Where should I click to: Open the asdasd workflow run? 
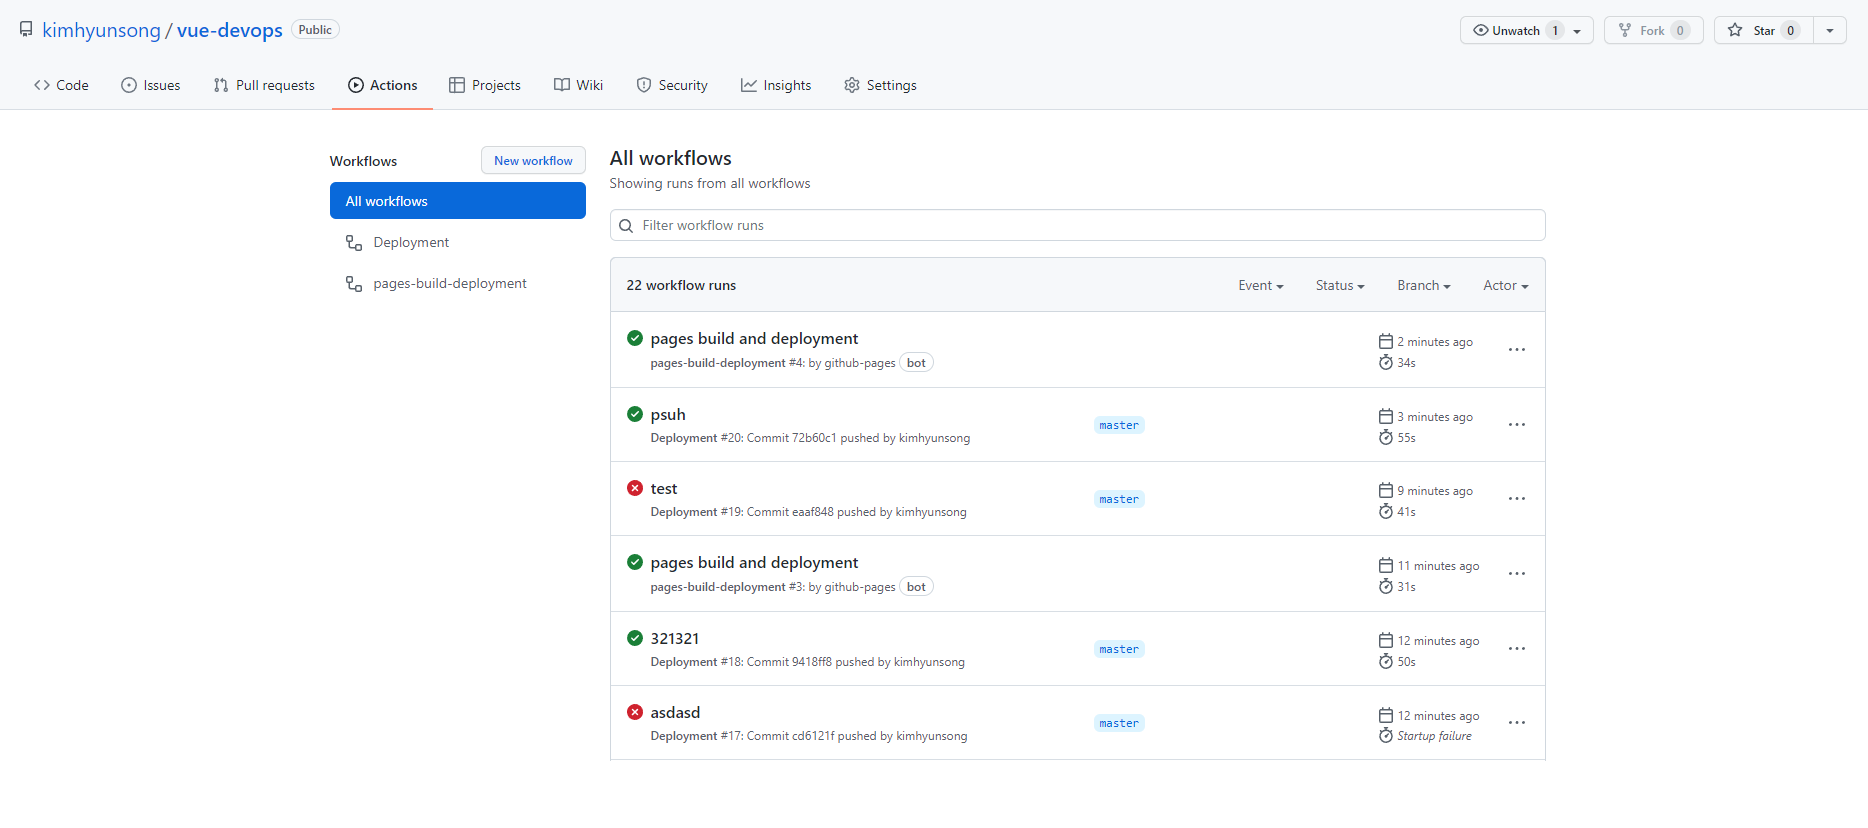[675, 713]
